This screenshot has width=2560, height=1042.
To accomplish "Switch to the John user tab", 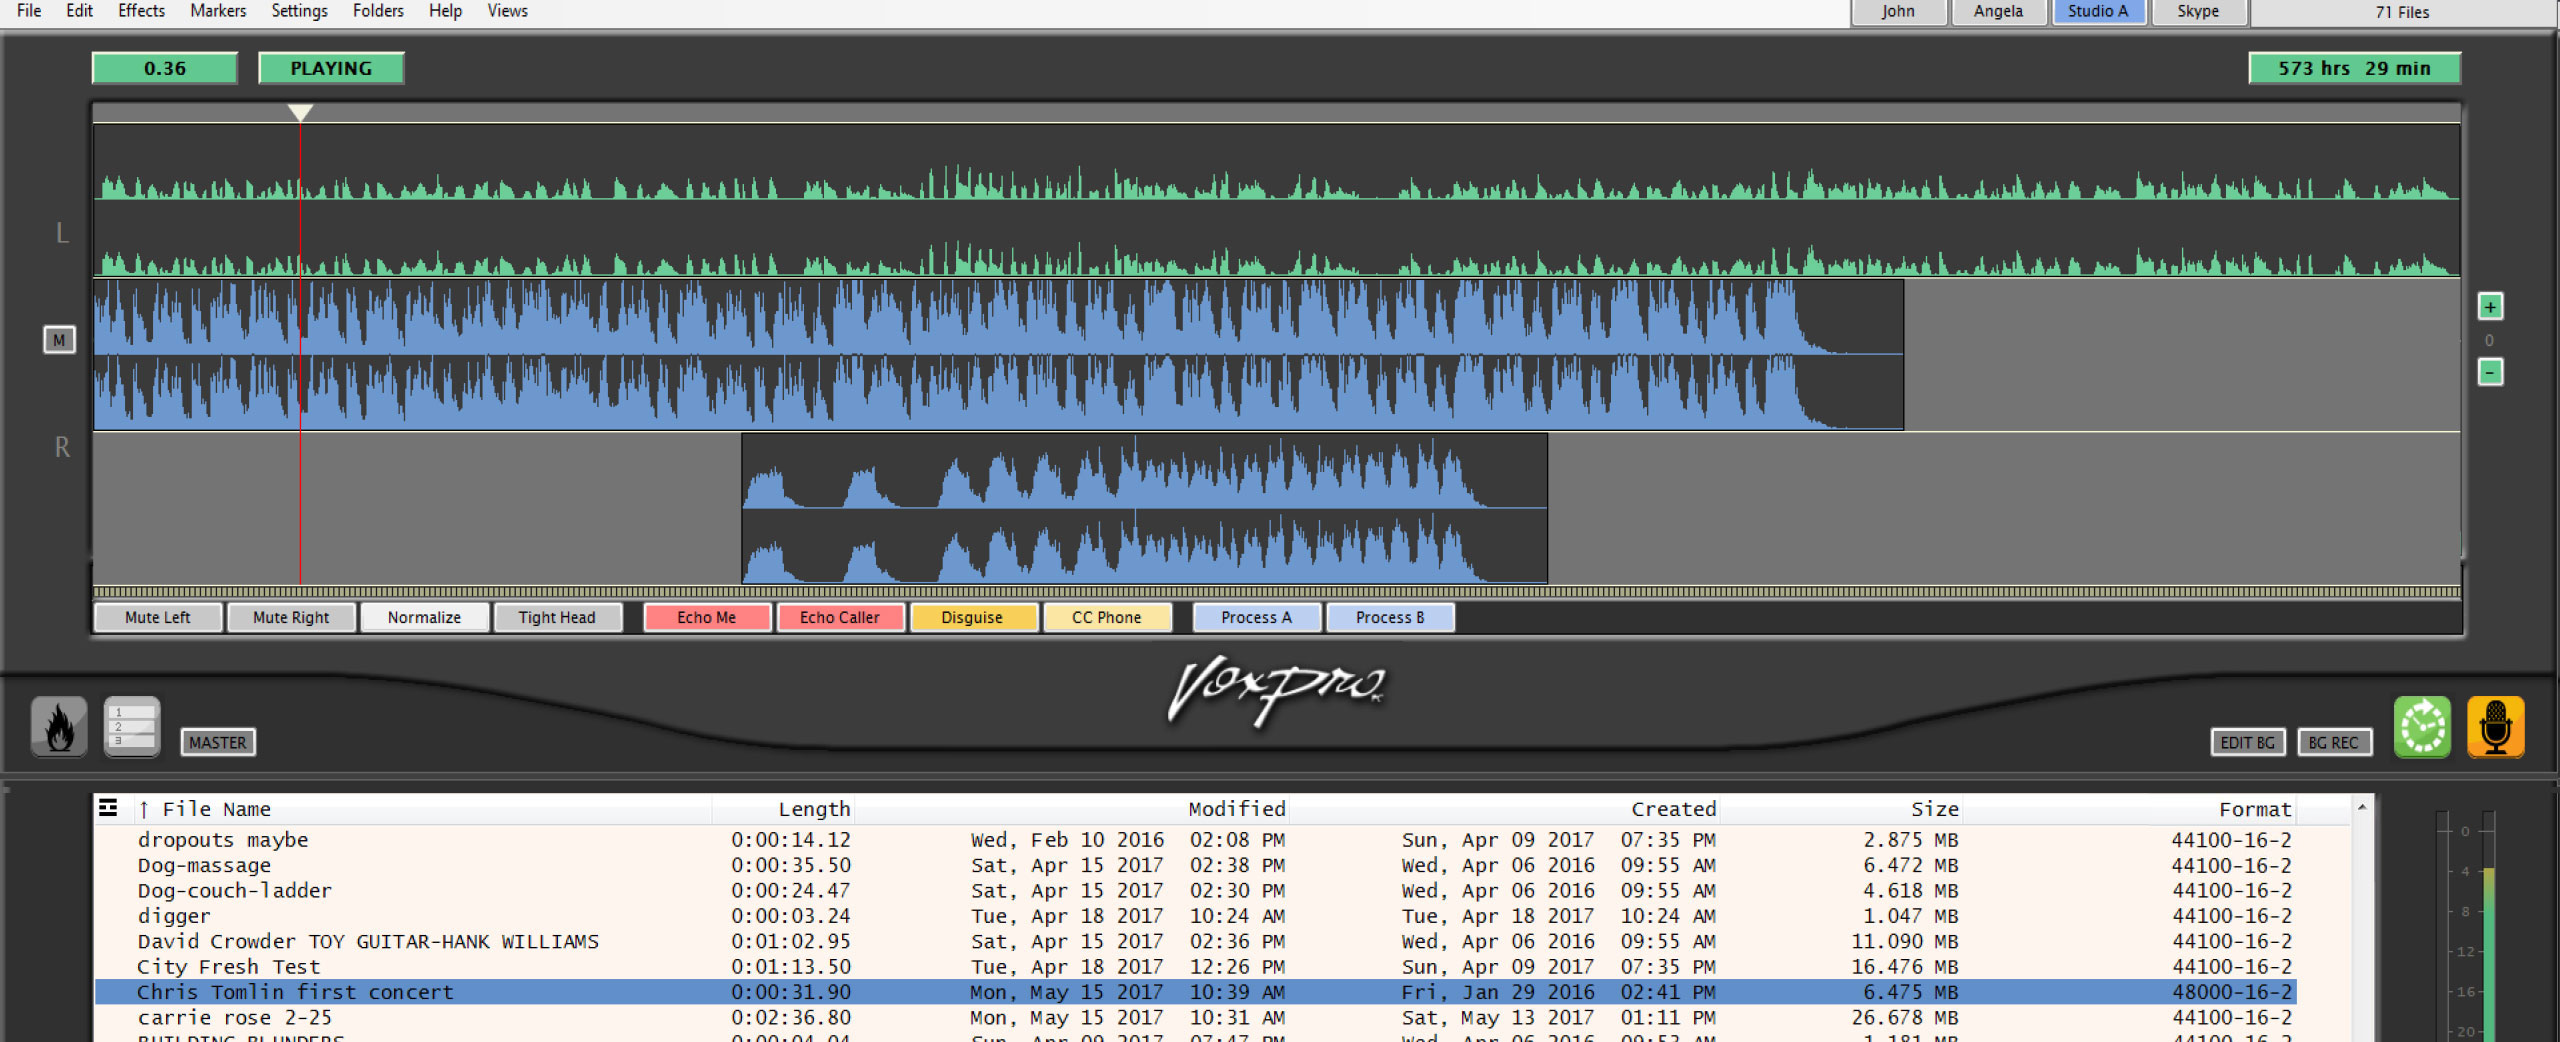I will point(1898,12).
